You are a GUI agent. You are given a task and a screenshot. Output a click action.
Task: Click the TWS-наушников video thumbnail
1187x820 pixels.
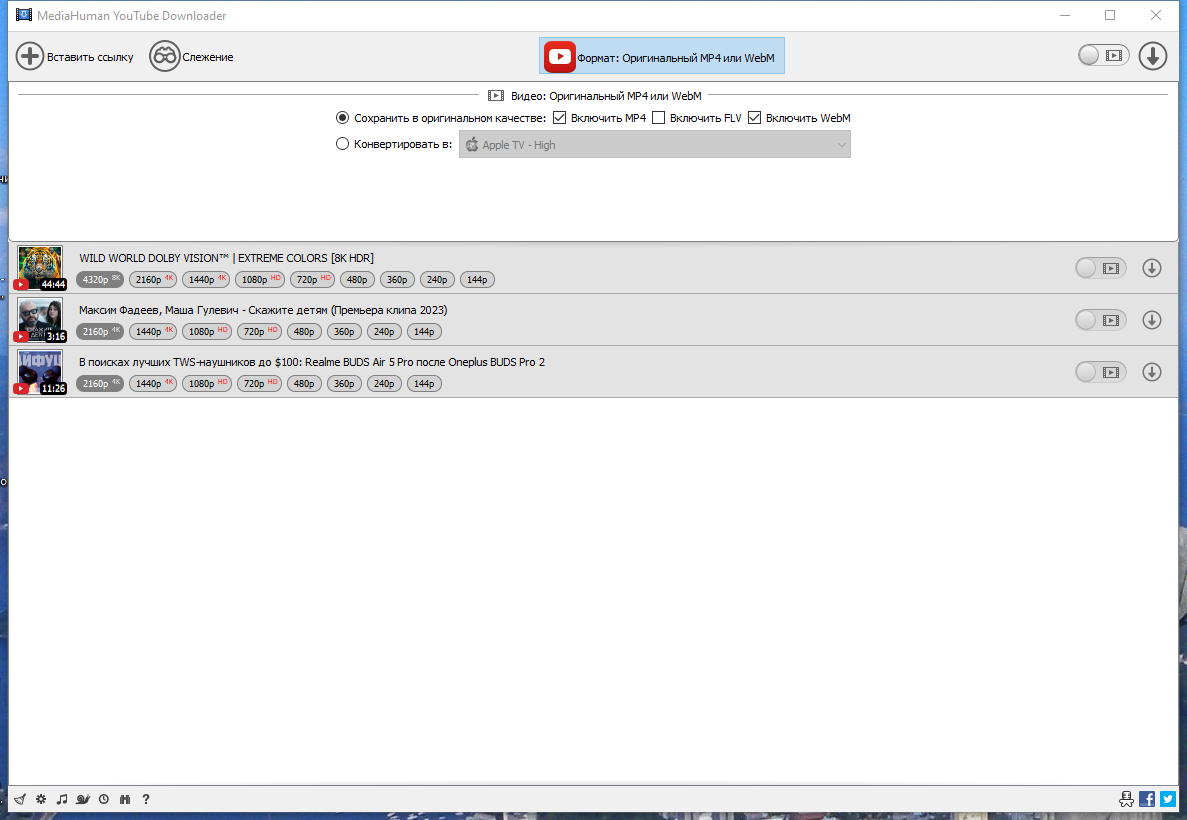click(40, 372)
